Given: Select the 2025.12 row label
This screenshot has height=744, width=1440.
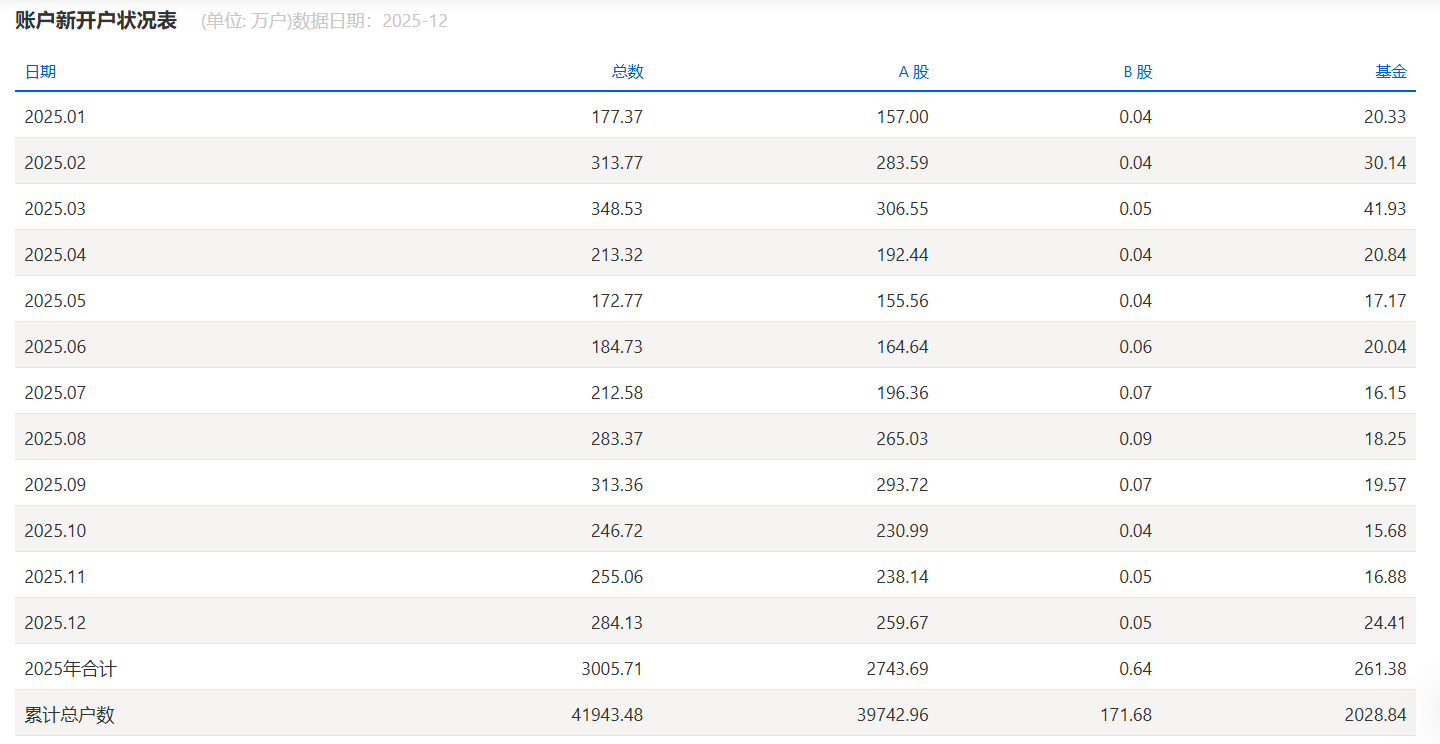Looking at the screenshot, I should (55, 621).
